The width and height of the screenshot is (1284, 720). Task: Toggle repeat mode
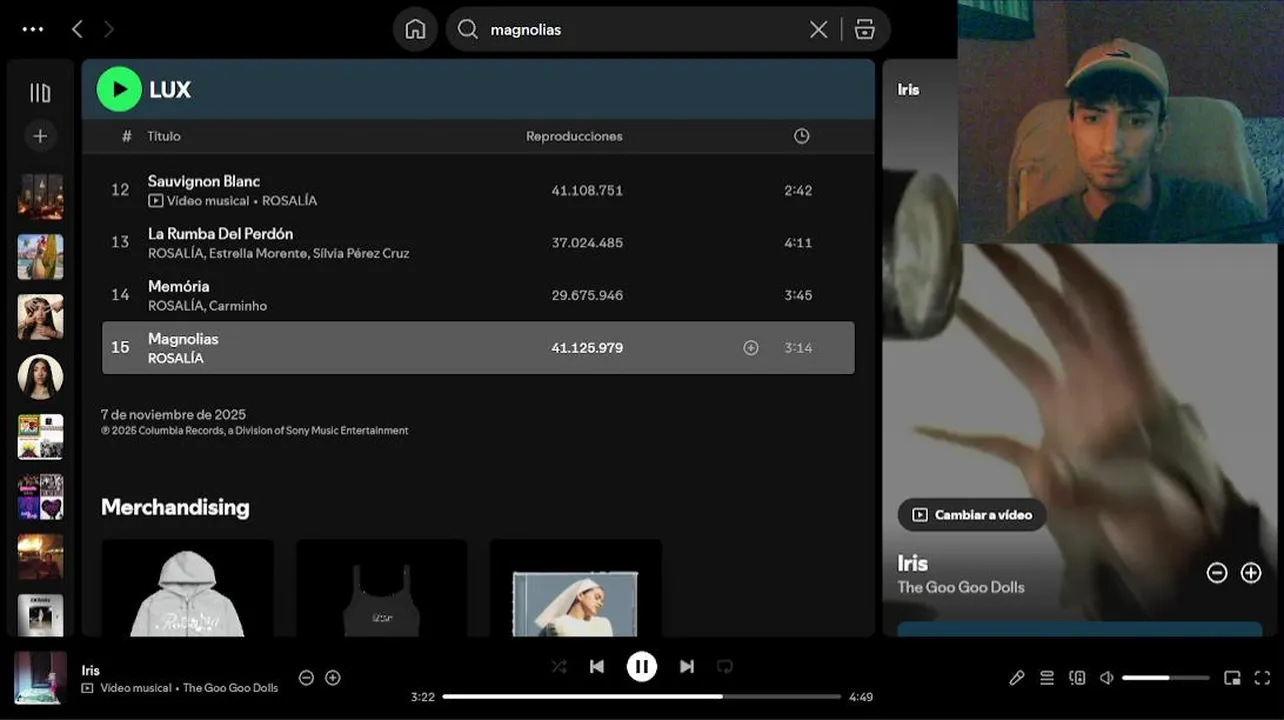pyautogui.click(x=725, y=666)
